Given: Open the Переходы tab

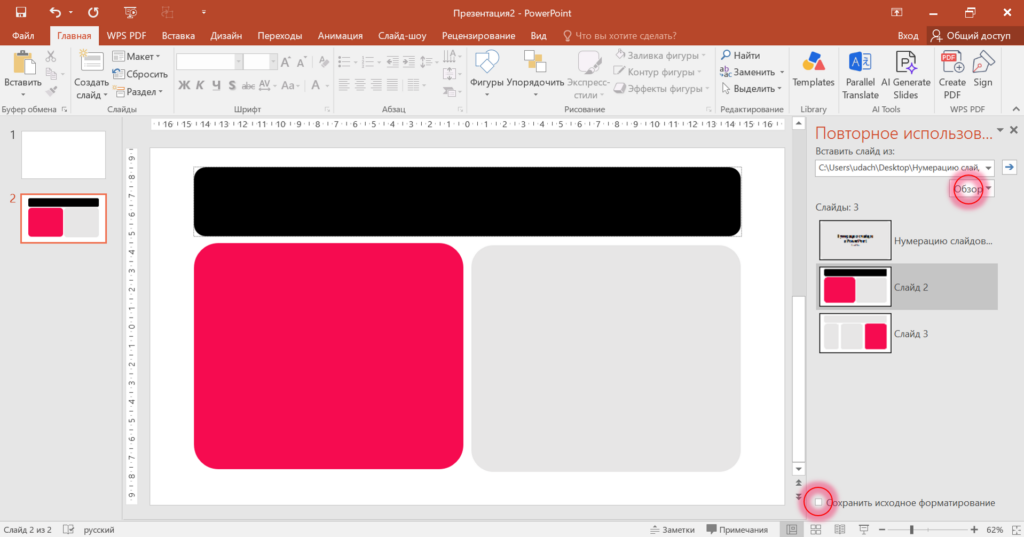Looking at the screenshot, I should pyautogui.click(x=280, y=36).
